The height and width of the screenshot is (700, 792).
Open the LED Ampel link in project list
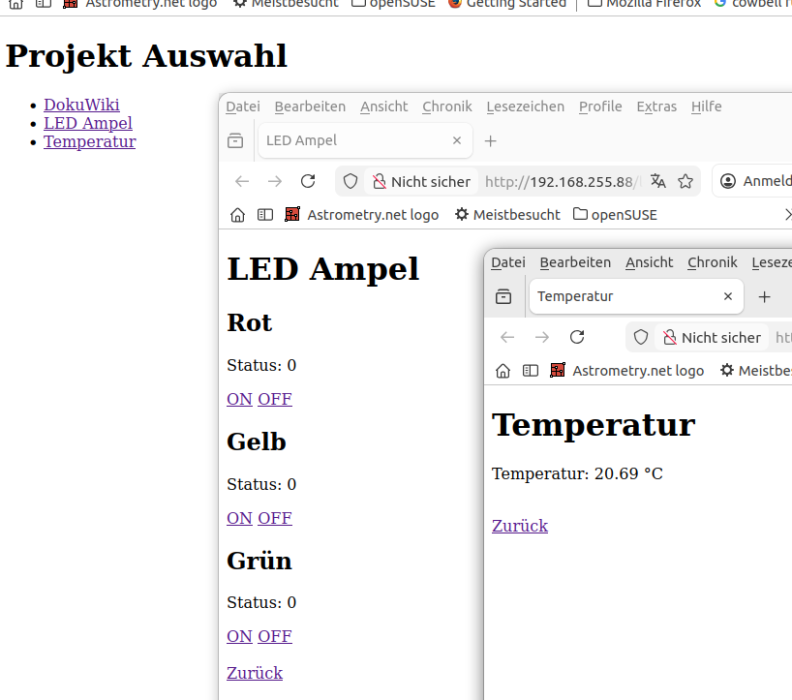click(88, 123)
